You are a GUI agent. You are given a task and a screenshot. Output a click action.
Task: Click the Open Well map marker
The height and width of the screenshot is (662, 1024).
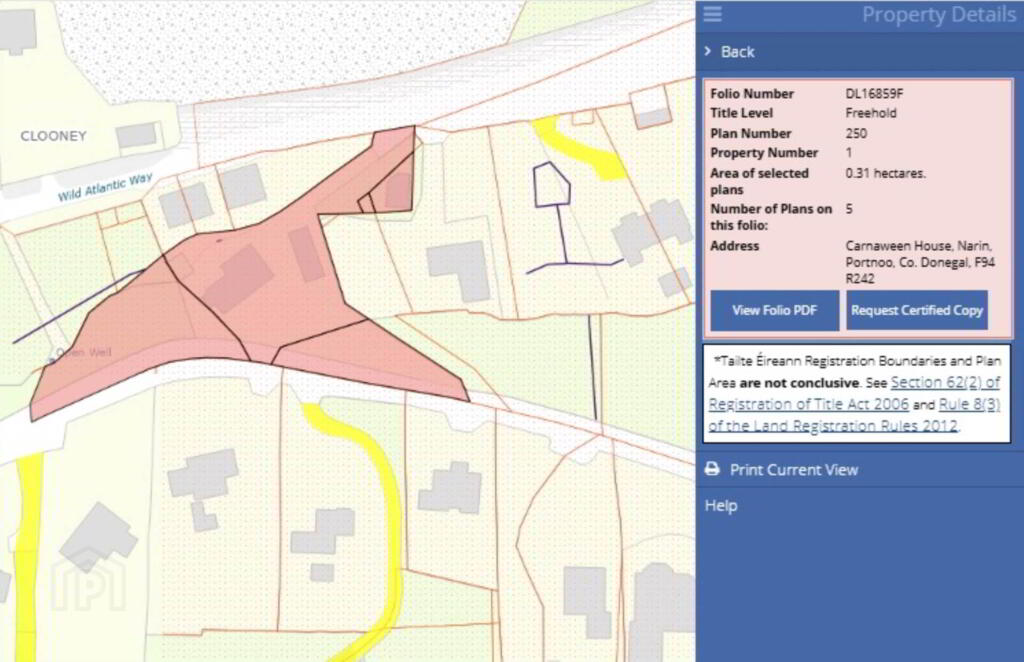(72, 352)
